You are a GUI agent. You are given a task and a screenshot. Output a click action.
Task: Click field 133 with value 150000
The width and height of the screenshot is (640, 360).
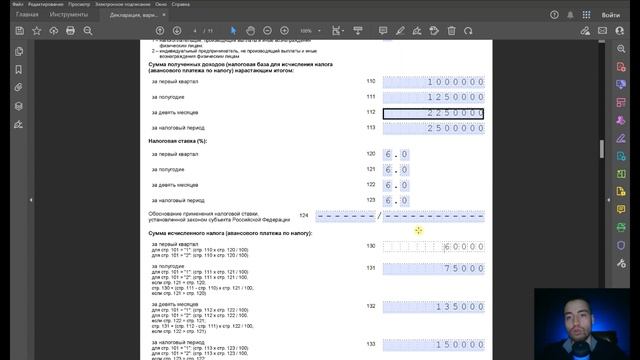click(433, 344)
